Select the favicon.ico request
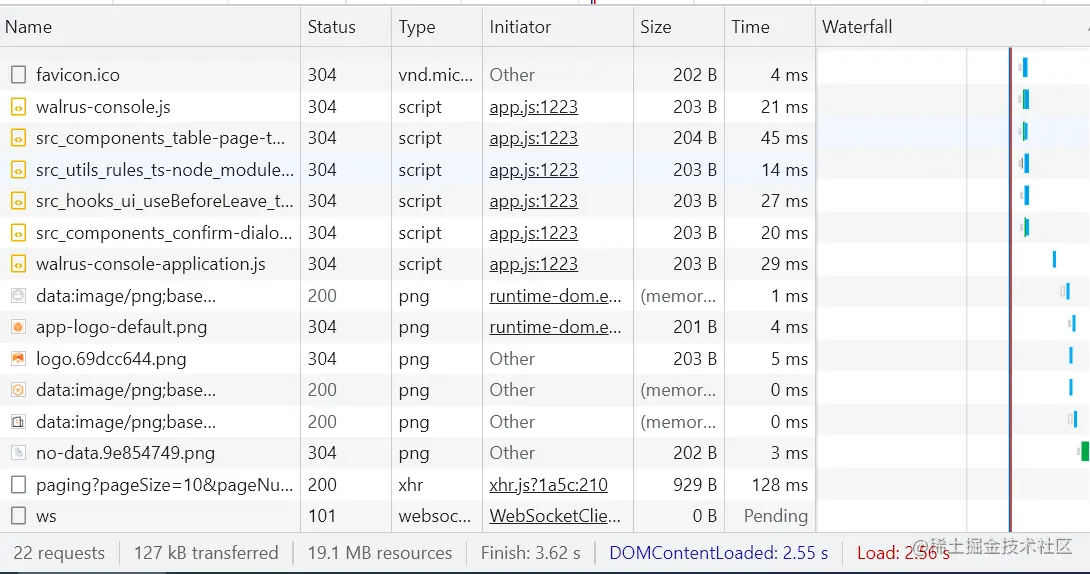1090x574 pixels. (78, 74)
